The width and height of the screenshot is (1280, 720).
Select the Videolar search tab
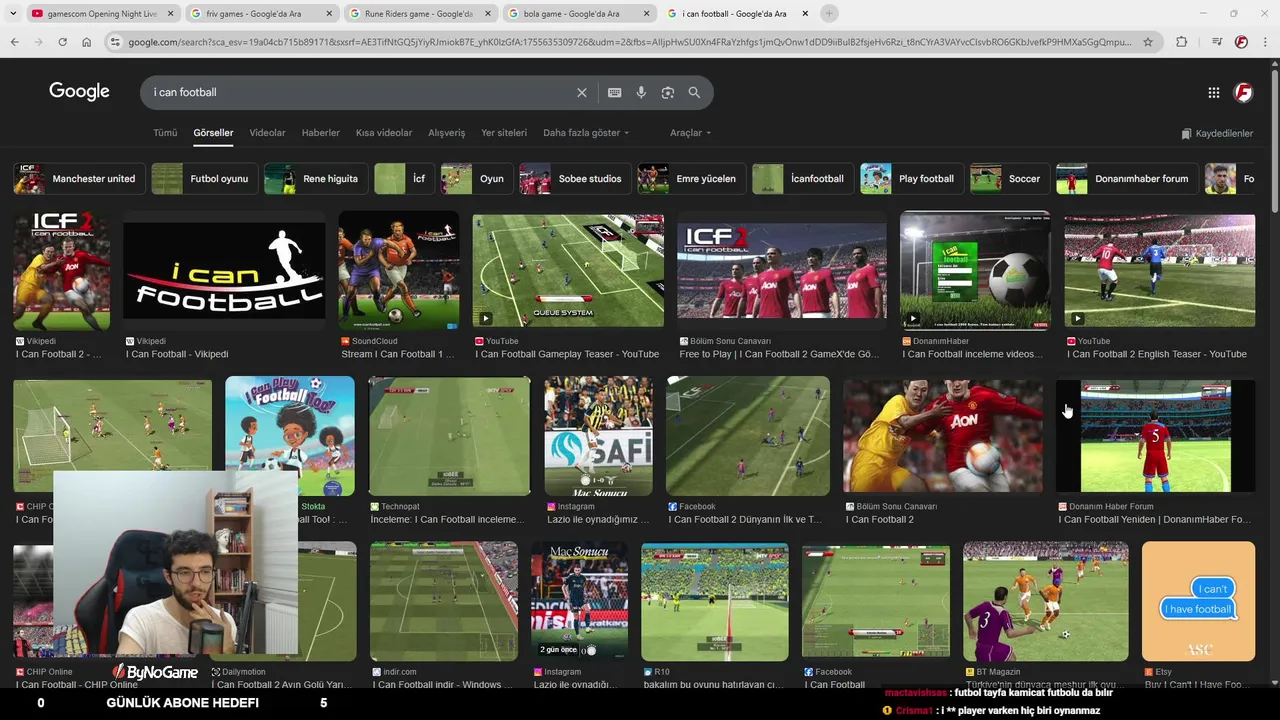(x=267, y=133)
